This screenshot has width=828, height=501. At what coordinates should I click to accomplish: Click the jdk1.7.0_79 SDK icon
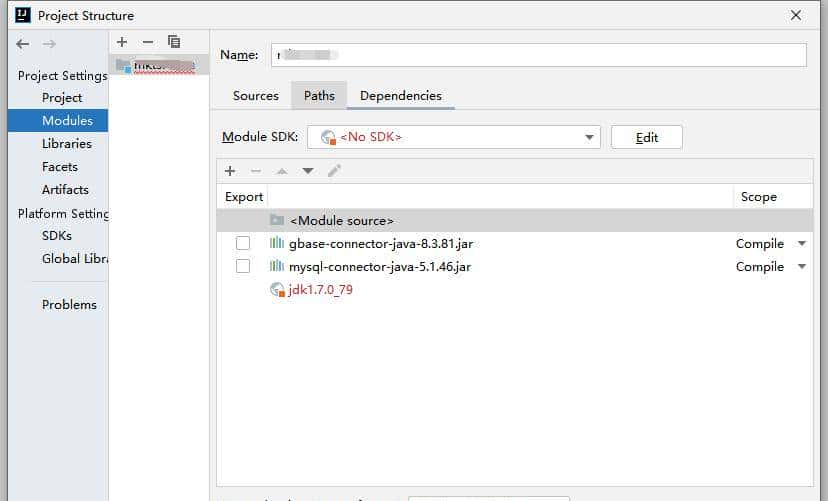pos(277,289)
